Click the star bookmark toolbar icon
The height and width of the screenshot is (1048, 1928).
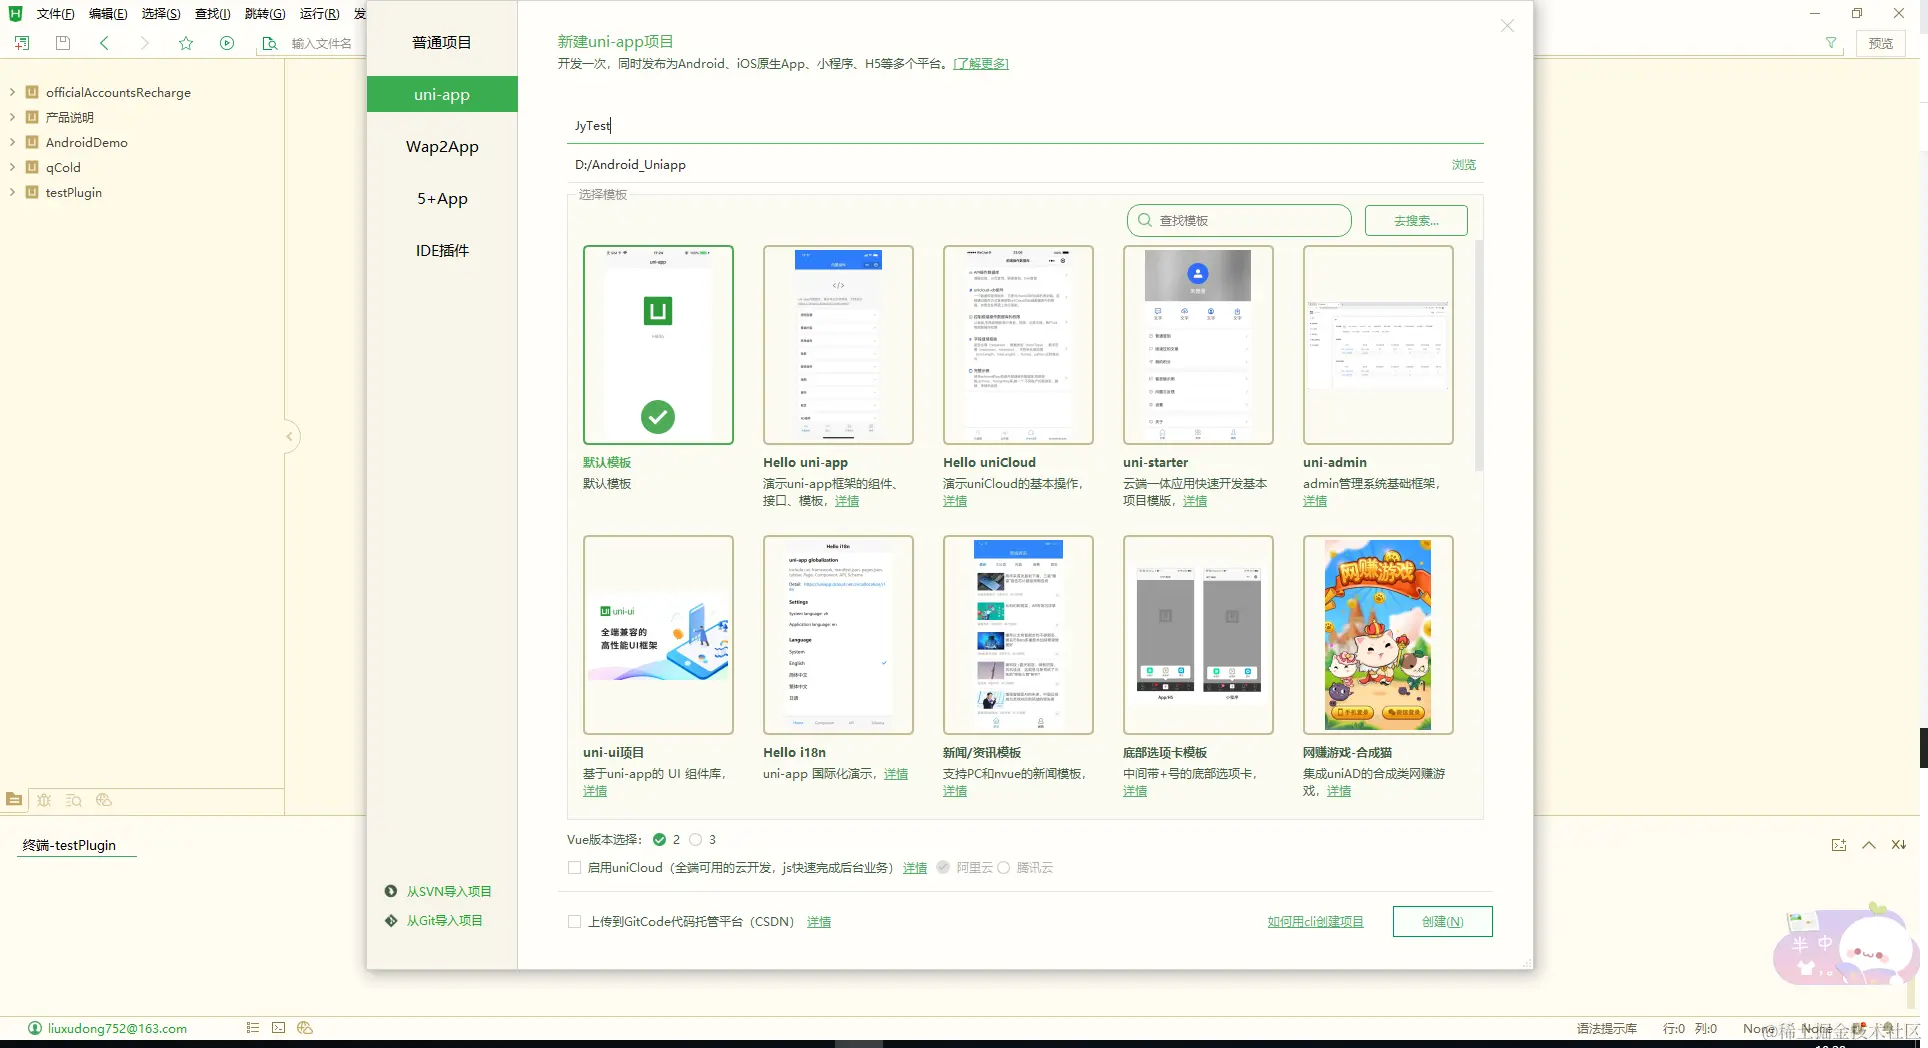pyautogui.click(x=186, y=43)
